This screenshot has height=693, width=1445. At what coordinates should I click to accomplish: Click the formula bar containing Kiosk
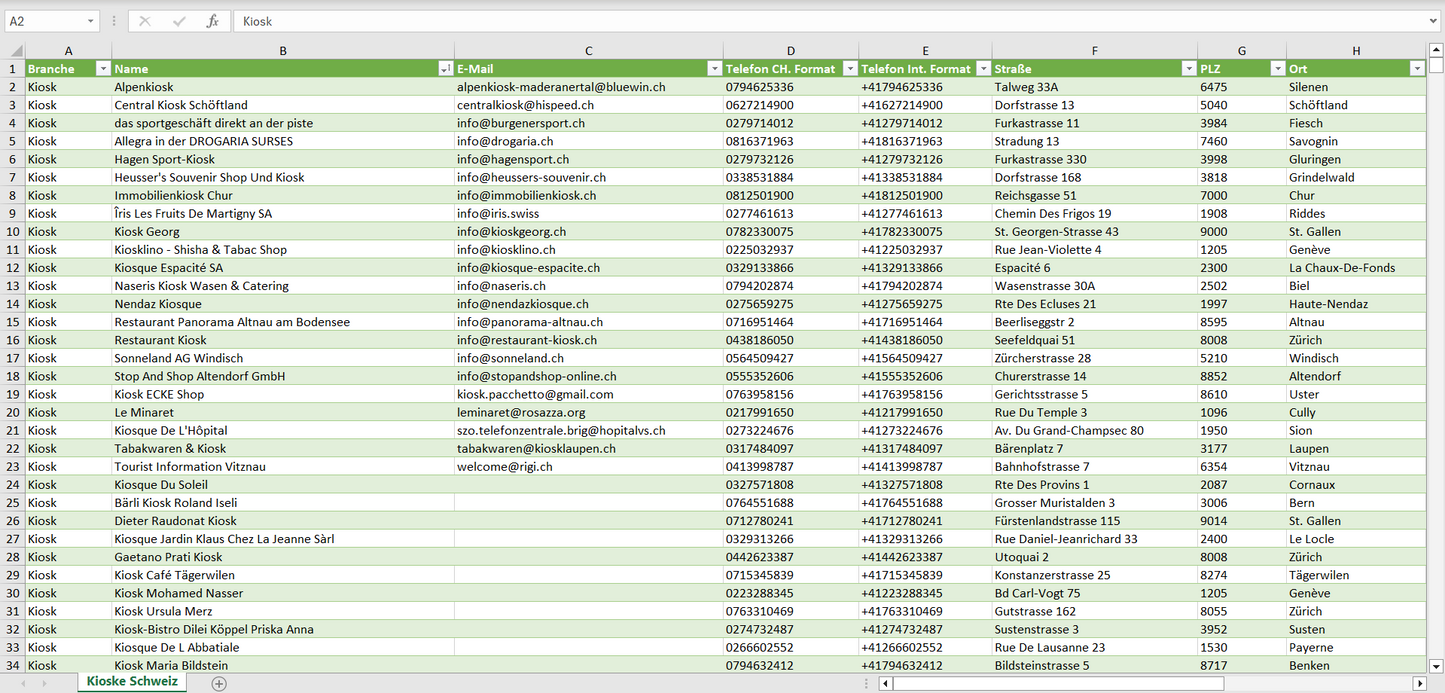800,21
